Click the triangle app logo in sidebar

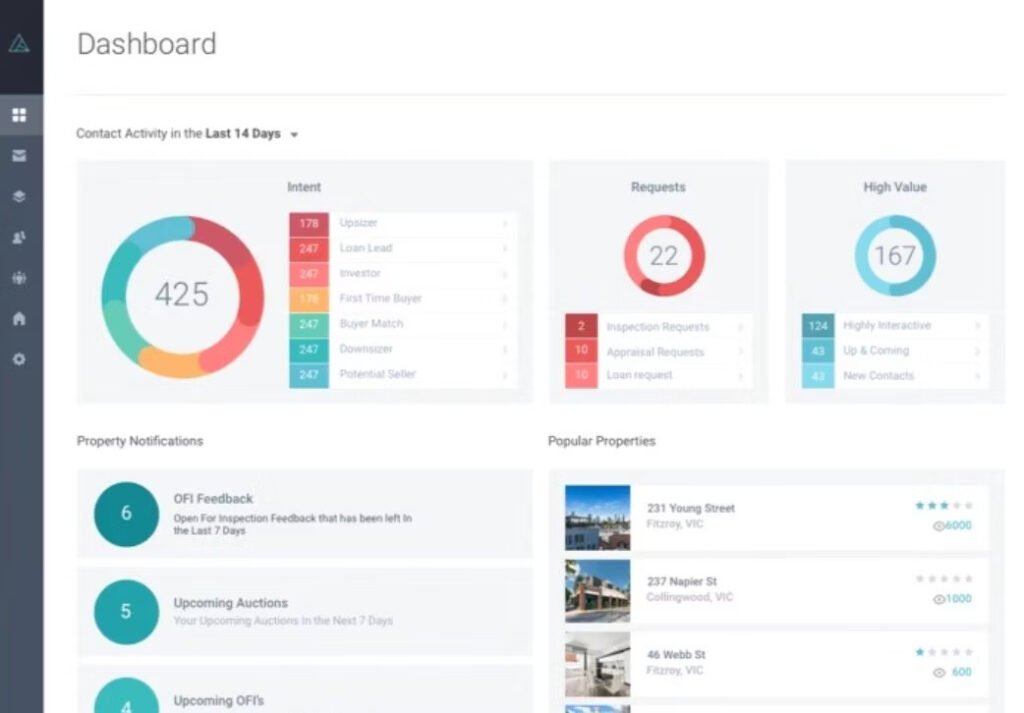point(19,43)
